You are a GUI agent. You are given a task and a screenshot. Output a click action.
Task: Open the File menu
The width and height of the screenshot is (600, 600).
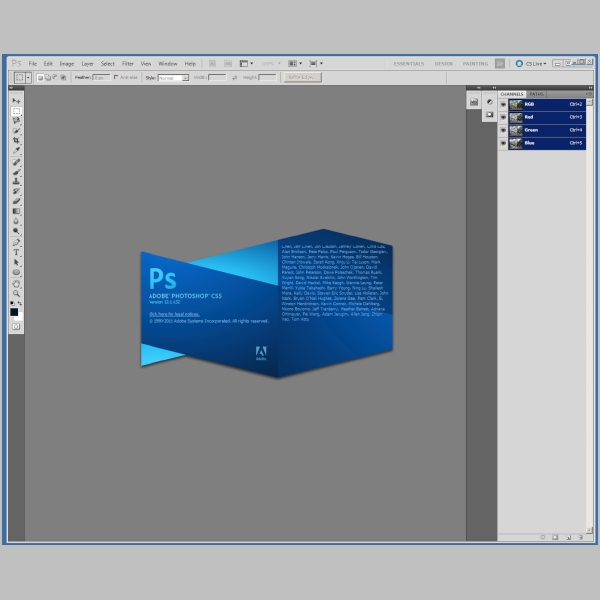tap(33, 64)
